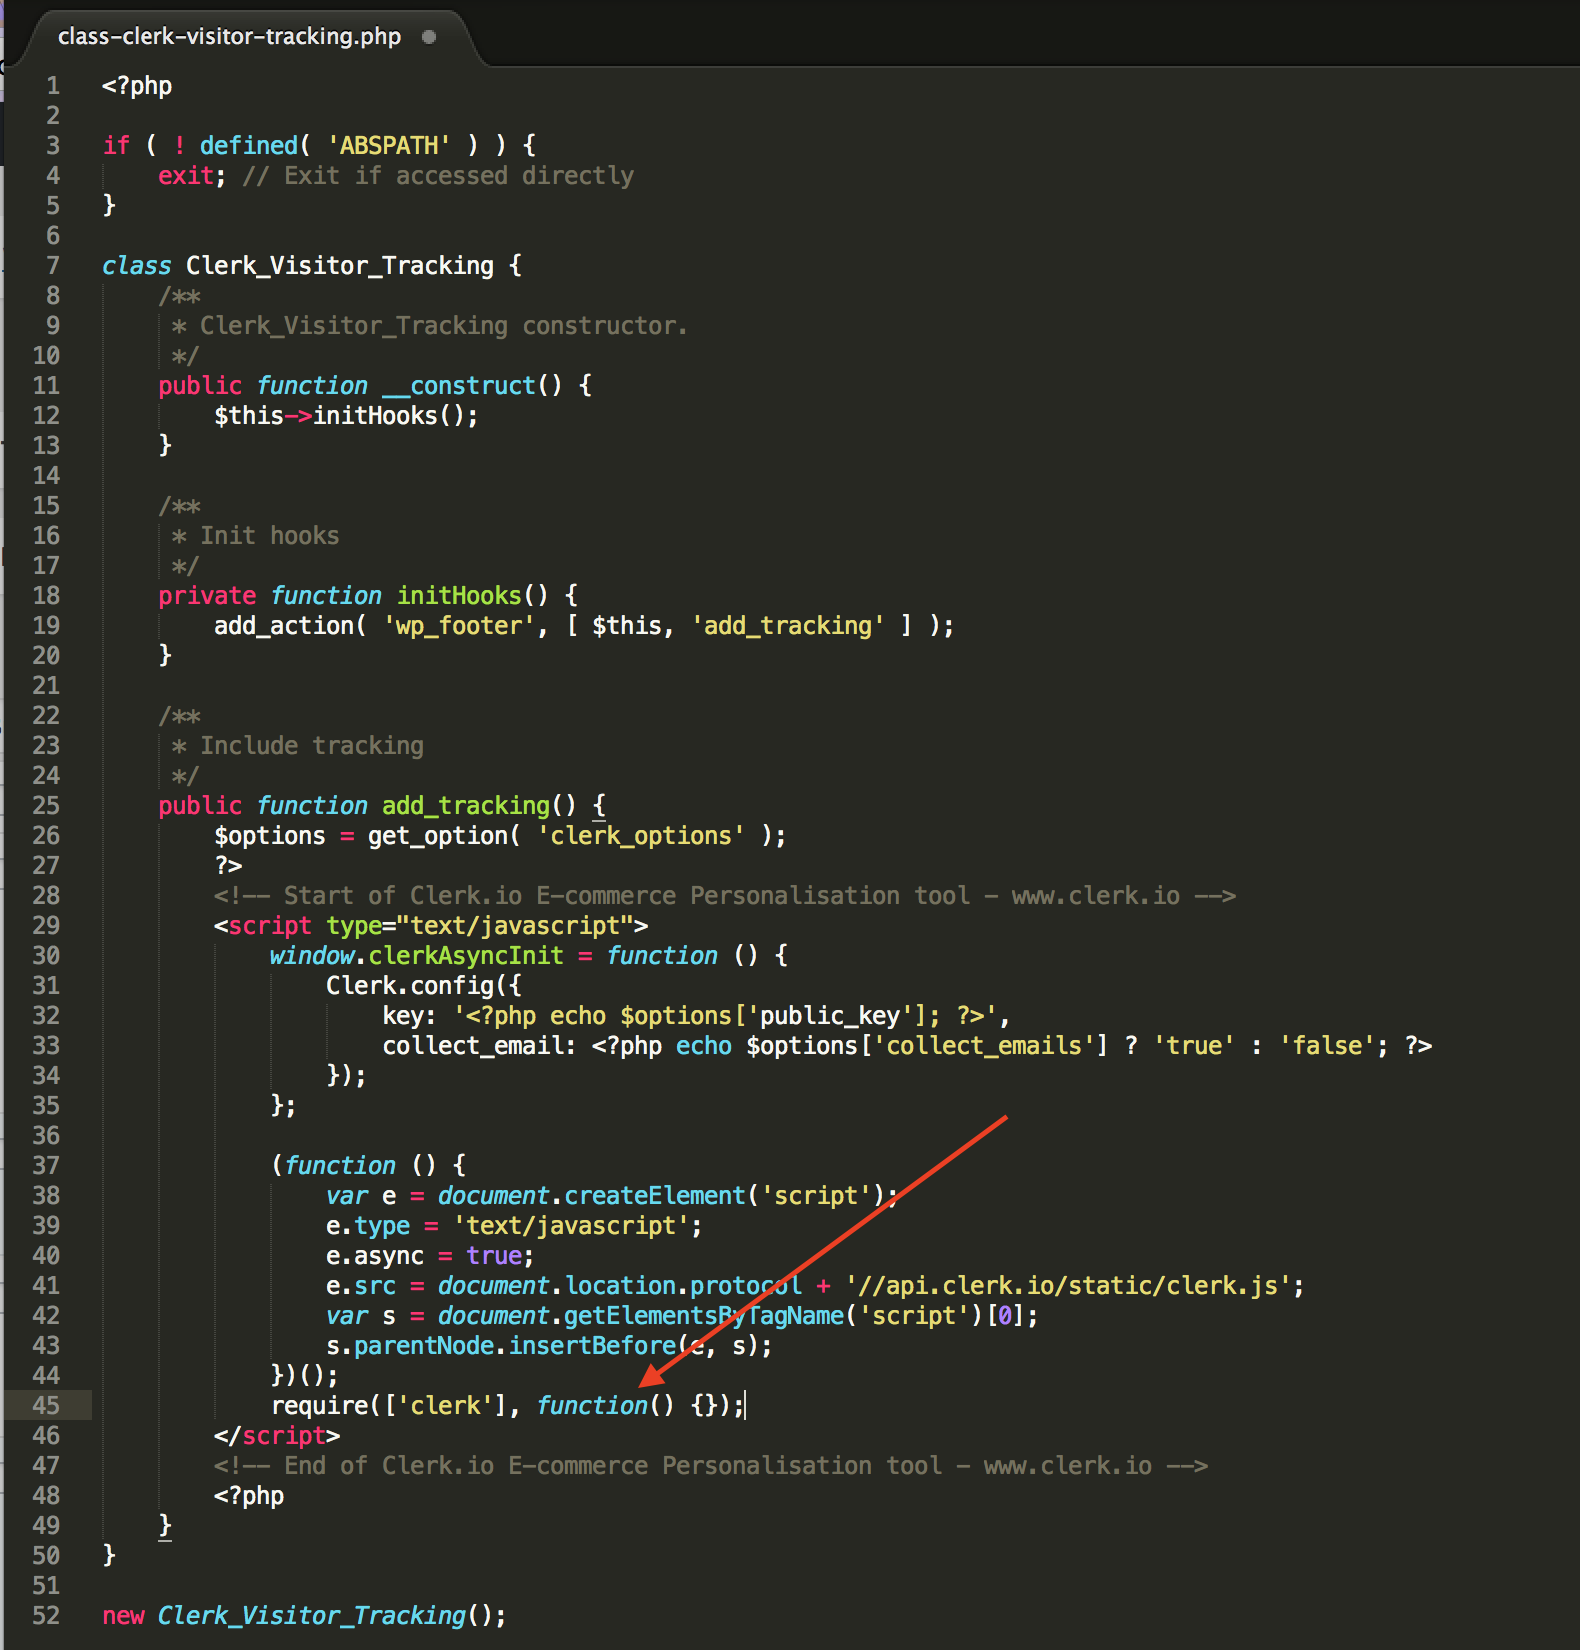The width and height of the screenshot is (1580, 1650).
Task: Select the class-clerk-visitor-tracking.php tab
Action: (229, 37)
